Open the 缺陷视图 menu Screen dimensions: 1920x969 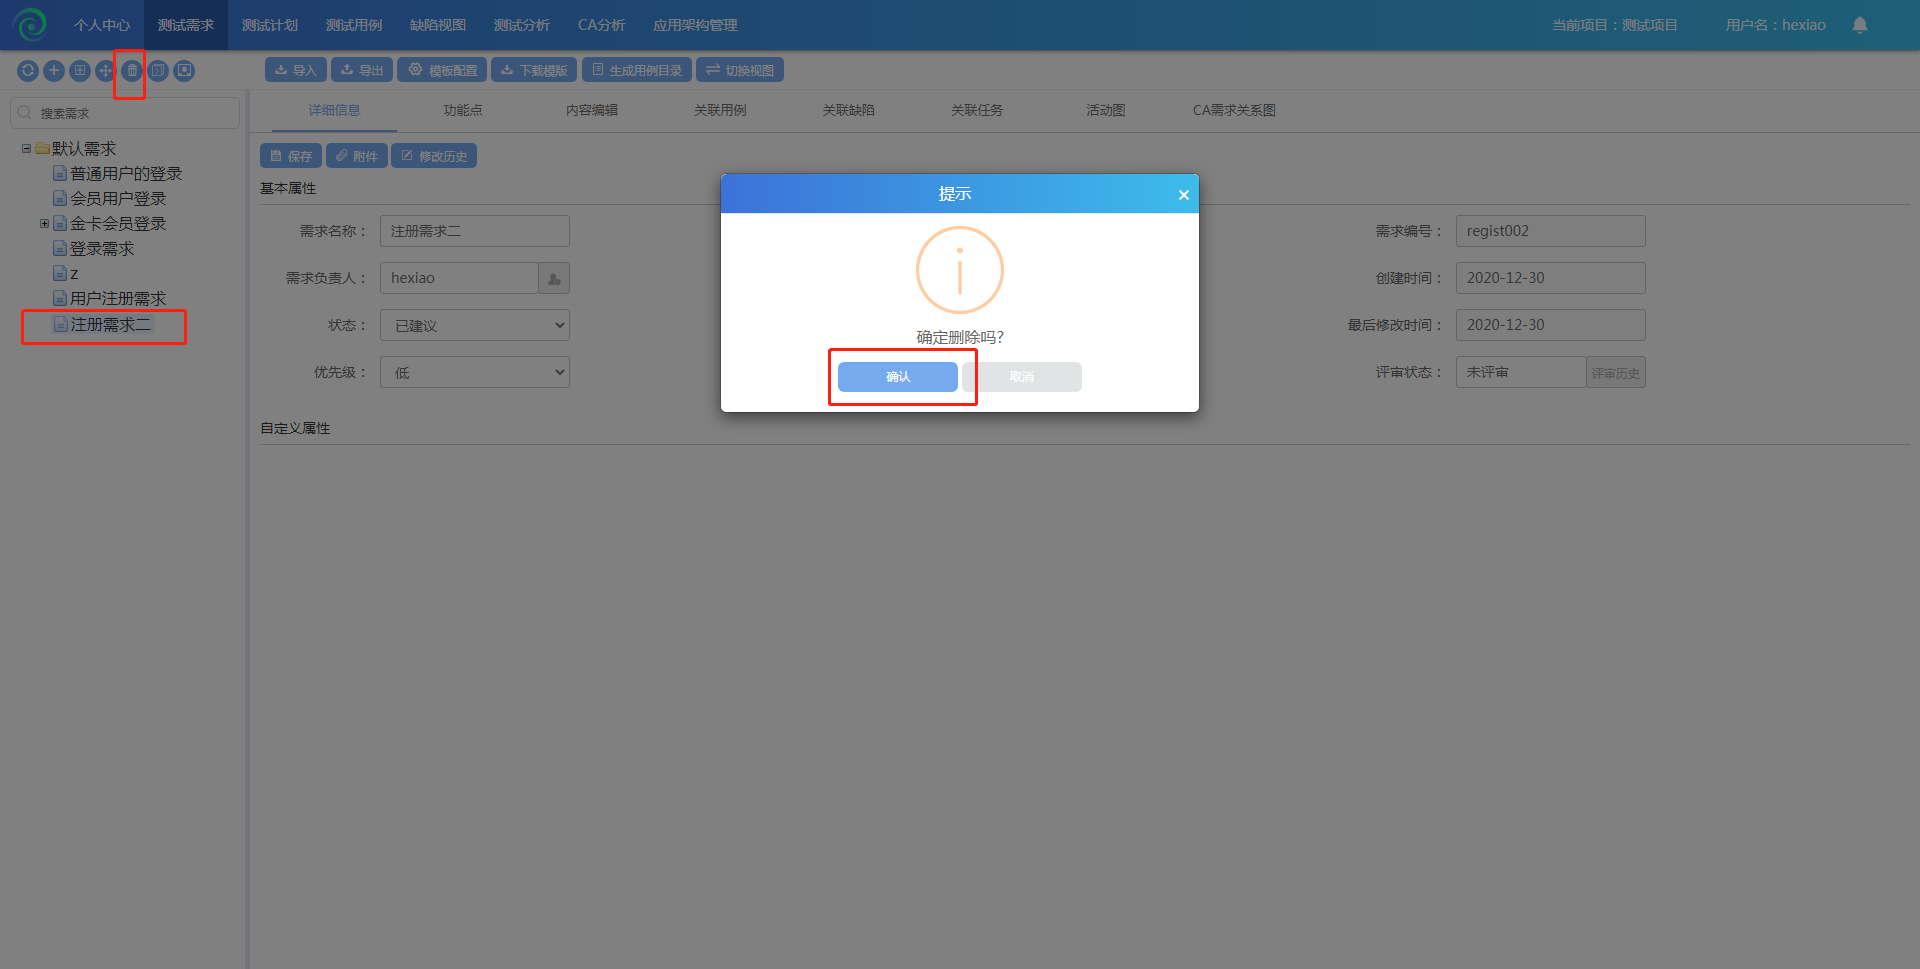[438, 25]
